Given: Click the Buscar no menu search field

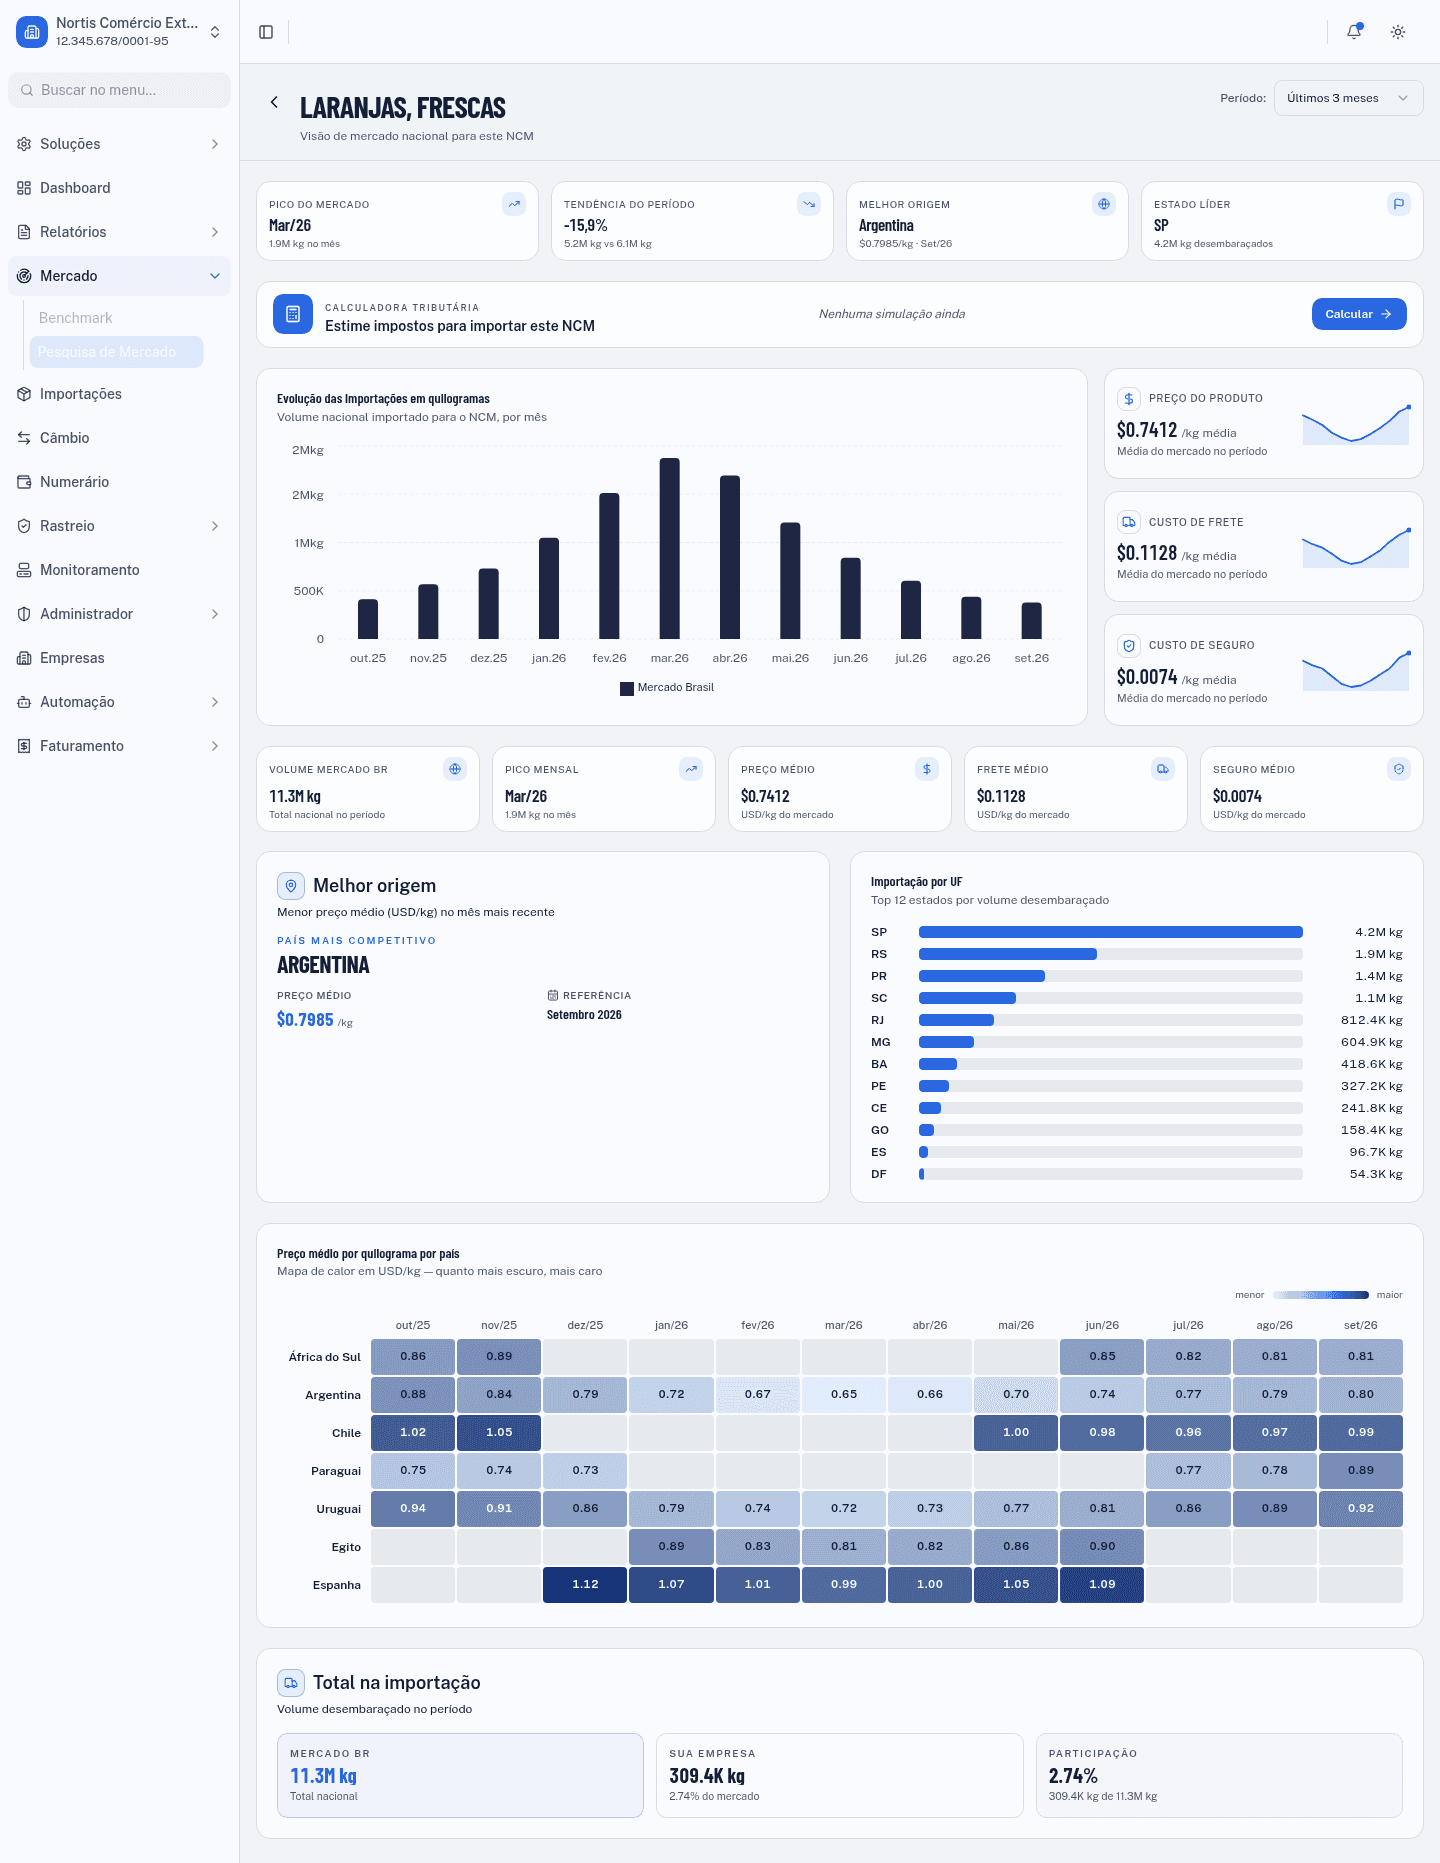Looking at the screenshot, I should click(x=119, y=90).
